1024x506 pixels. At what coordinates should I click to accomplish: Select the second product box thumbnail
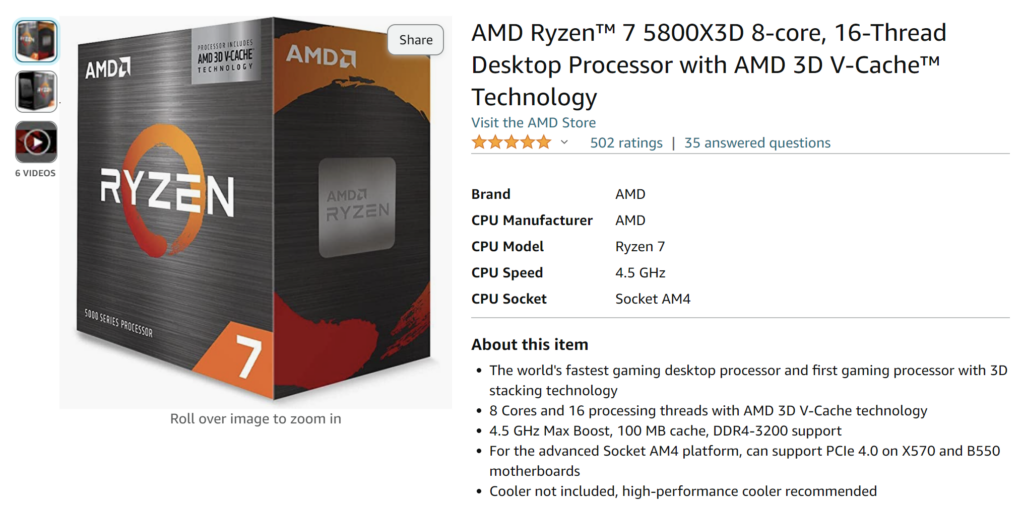pyautogui.click(x=36, y=91)
